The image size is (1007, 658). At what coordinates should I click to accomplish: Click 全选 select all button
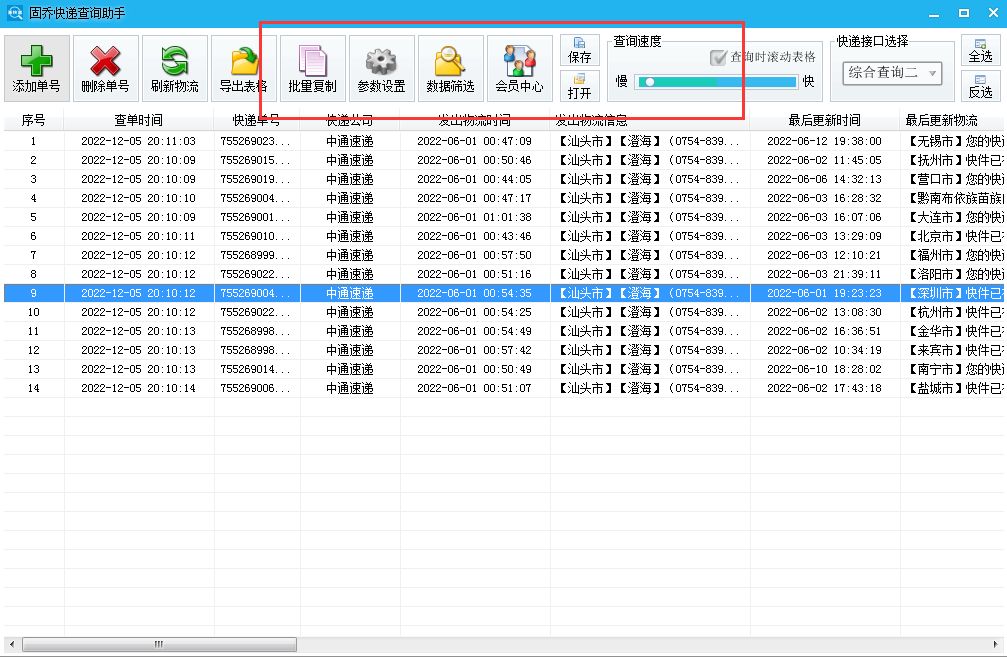click(980, 51)
